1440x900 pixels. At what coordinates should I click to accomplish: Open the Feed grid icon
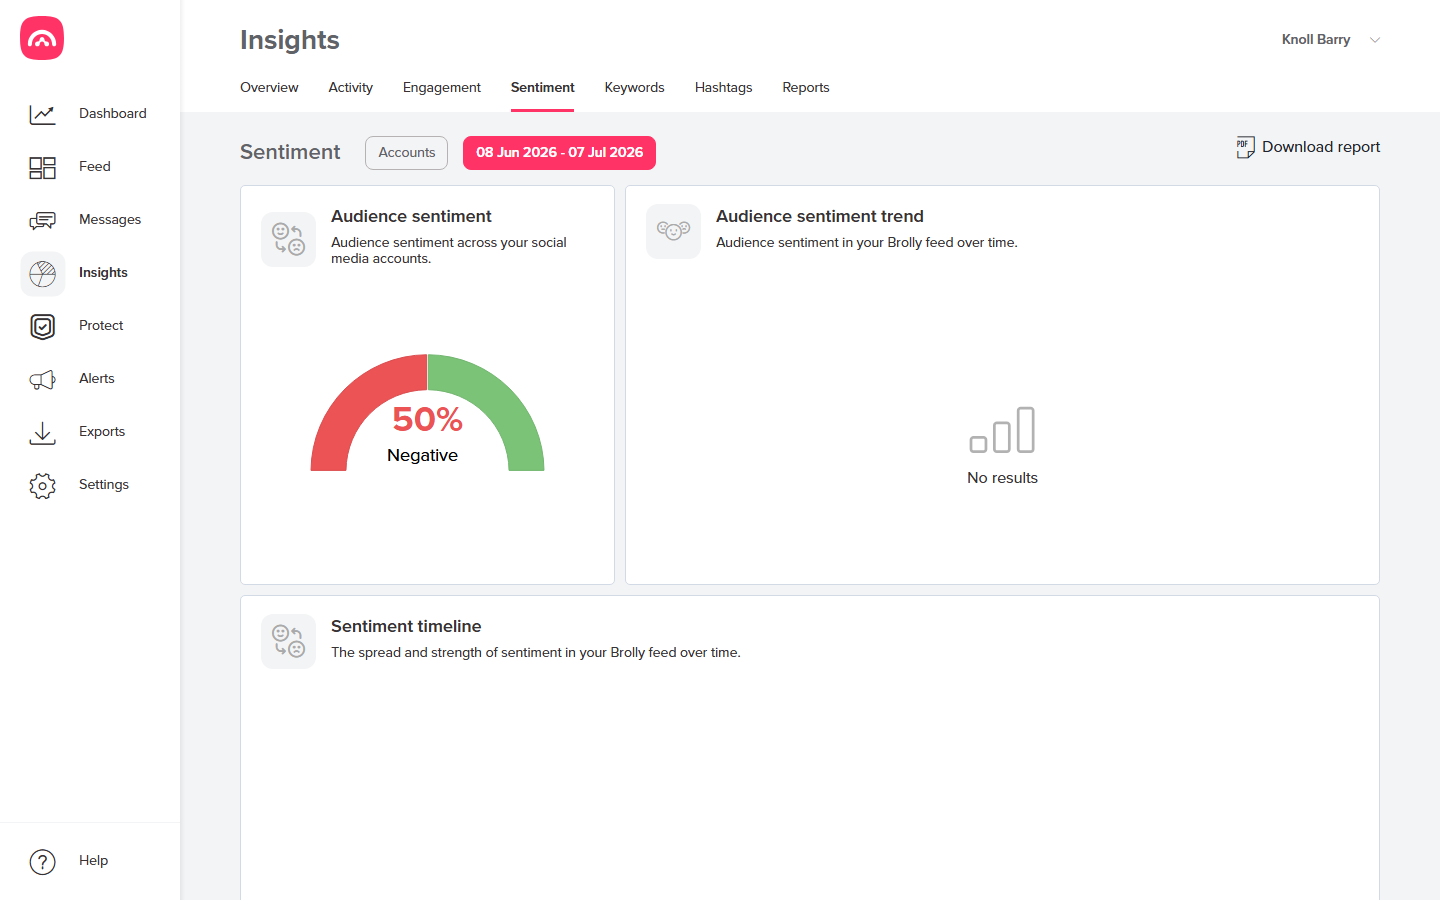[x=42, y=167]
